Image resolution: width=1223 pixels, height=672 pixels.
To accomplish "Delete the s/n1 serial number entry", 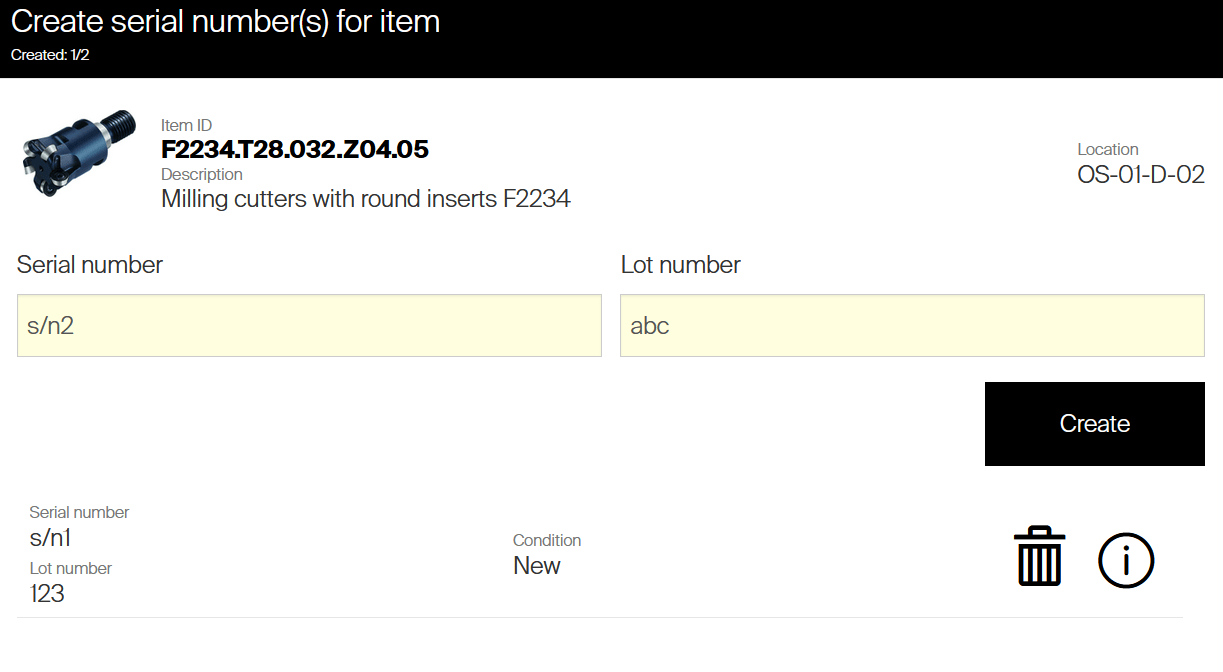I will [1039, 557].
